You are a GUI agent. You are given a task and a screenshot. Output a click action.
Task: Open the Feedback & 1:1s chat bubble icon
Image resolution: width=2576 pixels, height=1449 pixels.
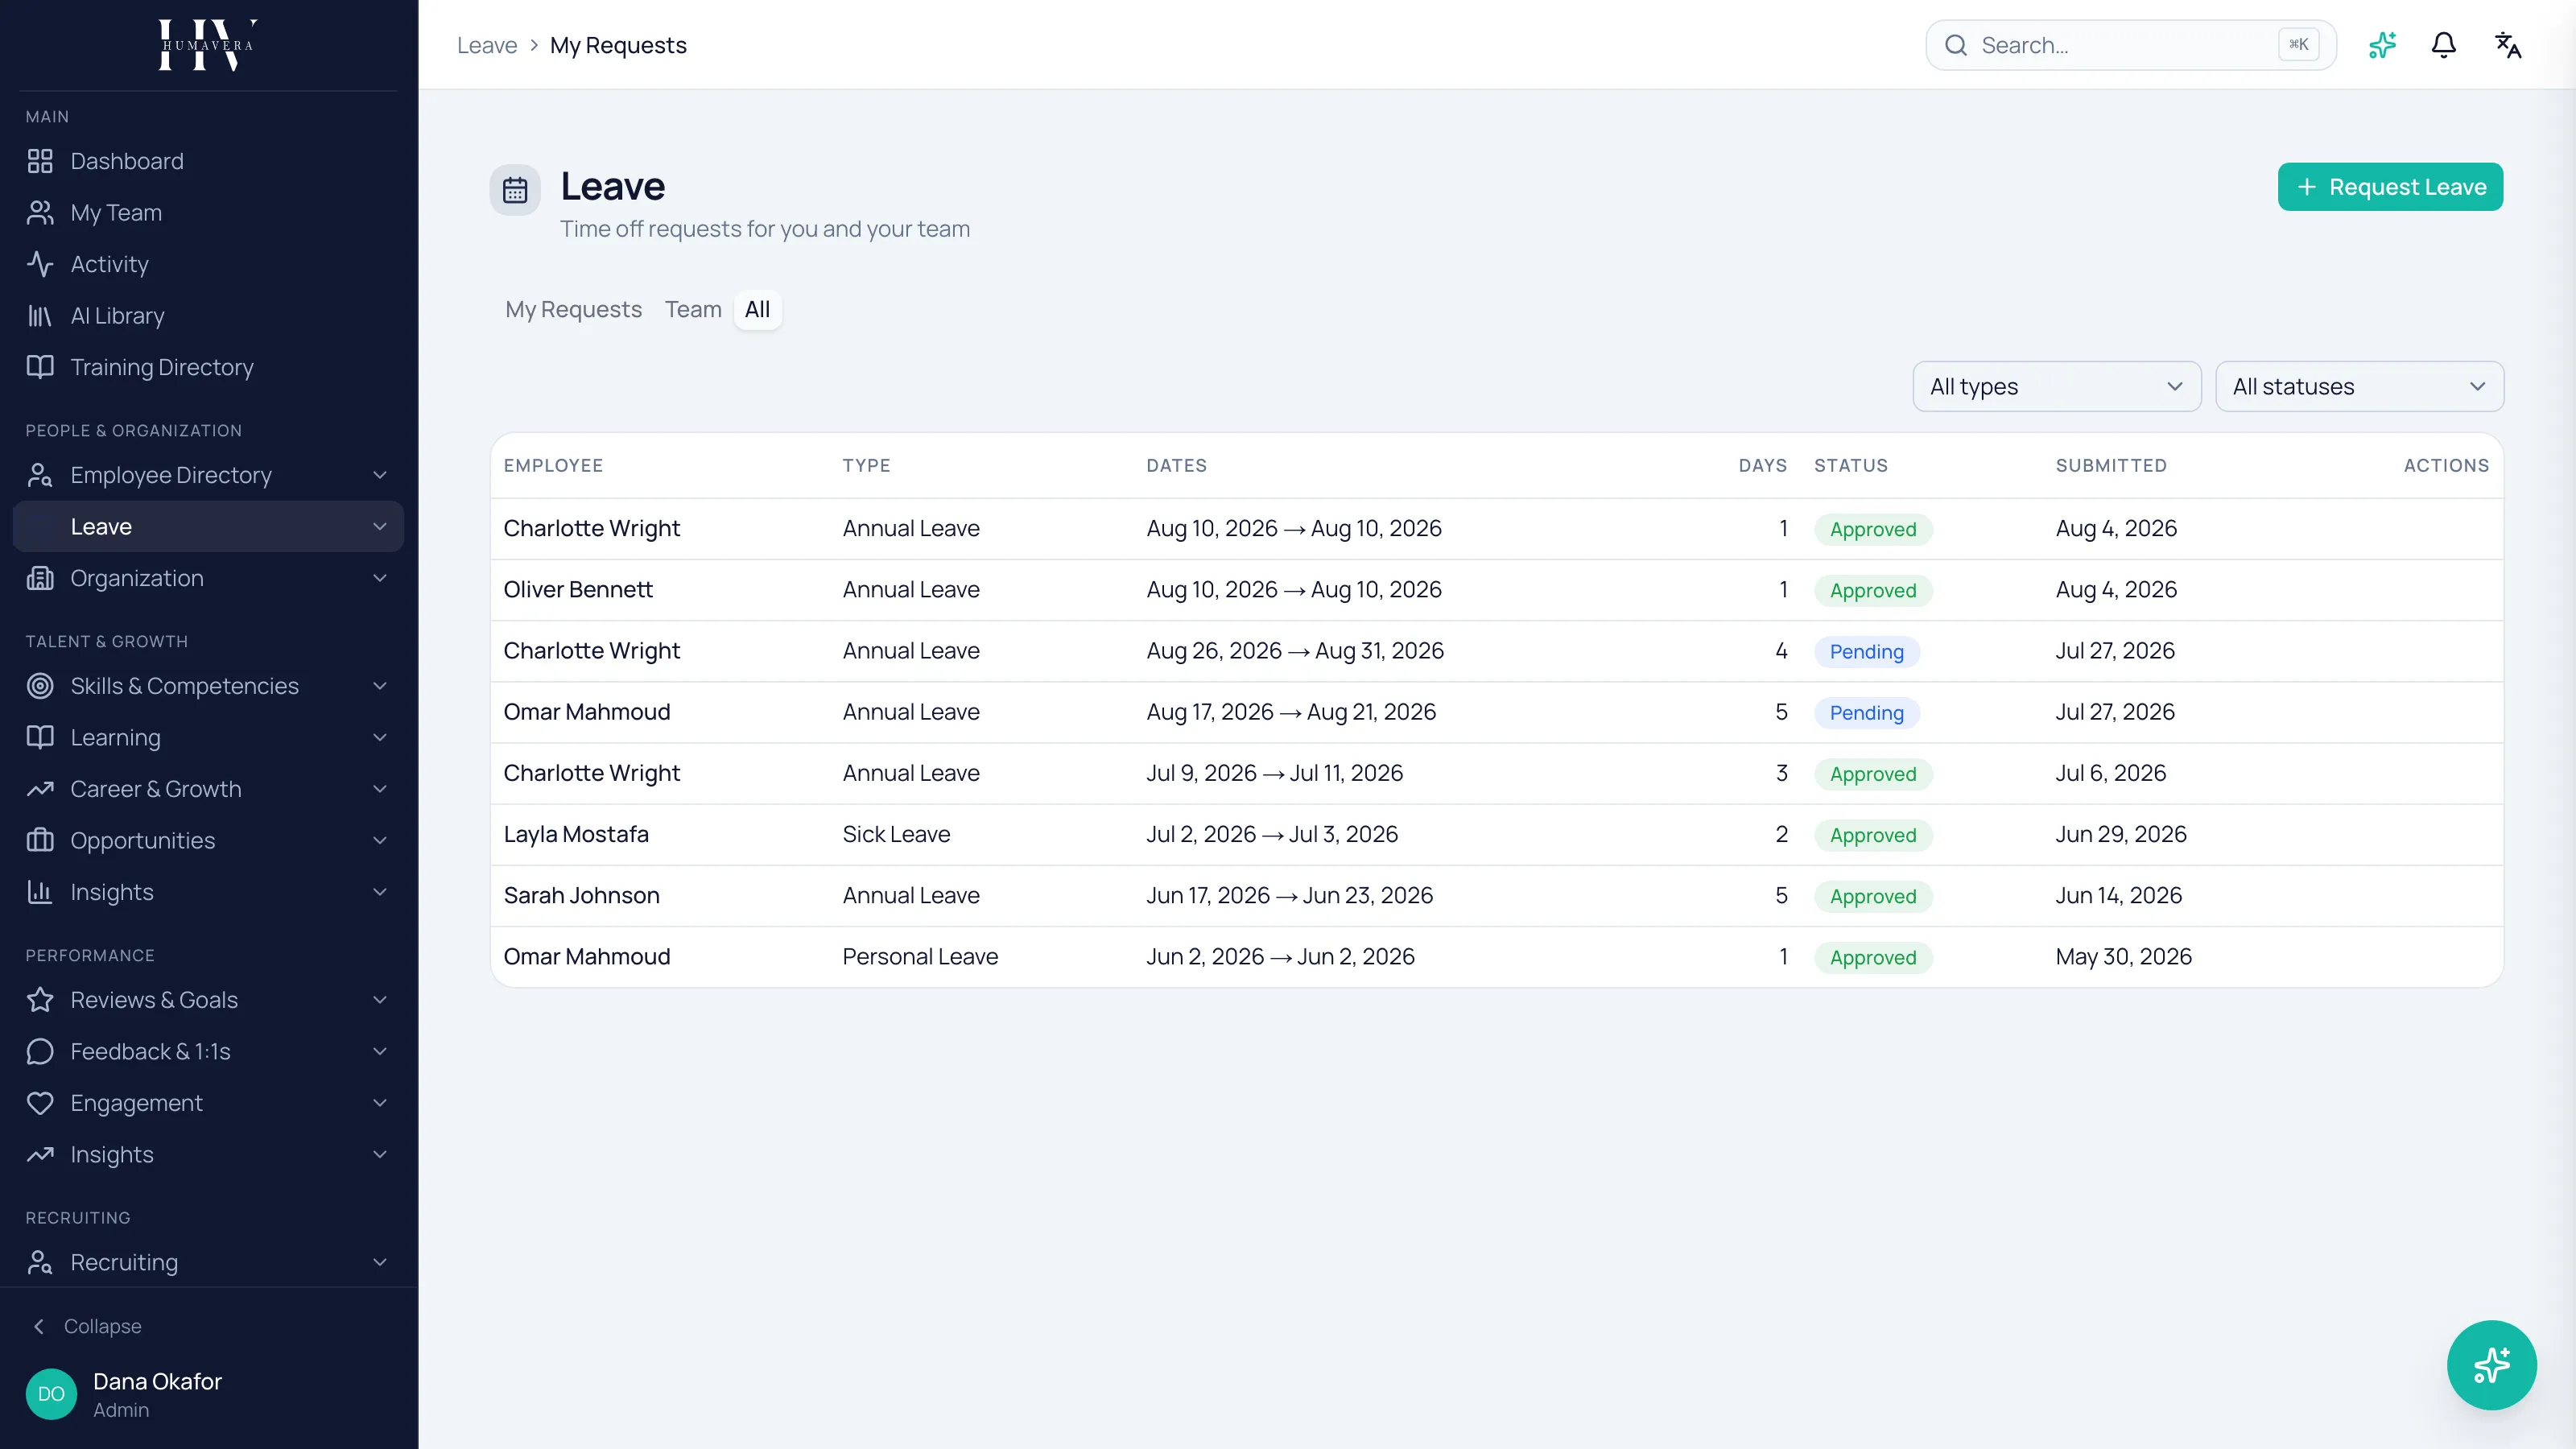40,1051
